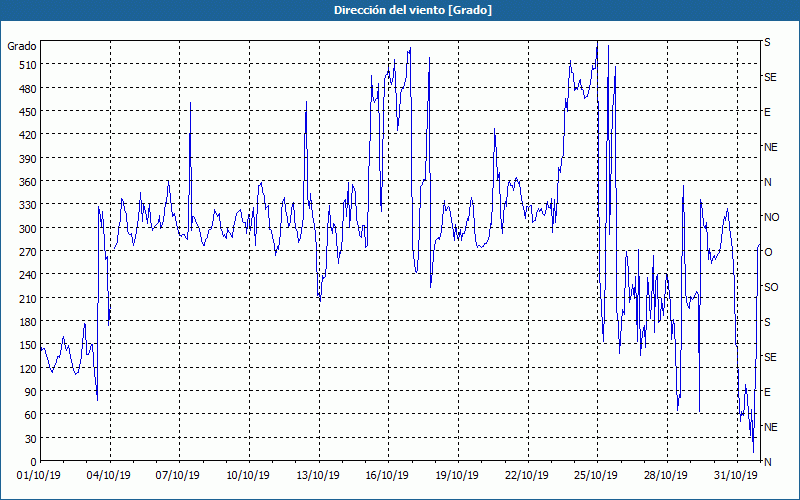Select the N compass label beside the 360 gridline
The width and height of the screenshot is (800, 500).
(x=768, y=182)
